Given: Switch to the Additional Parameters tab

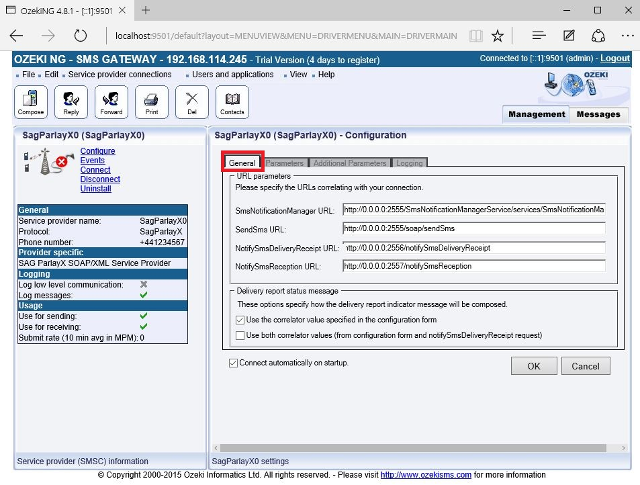Looking at the screenshot, I should point(350,163).
